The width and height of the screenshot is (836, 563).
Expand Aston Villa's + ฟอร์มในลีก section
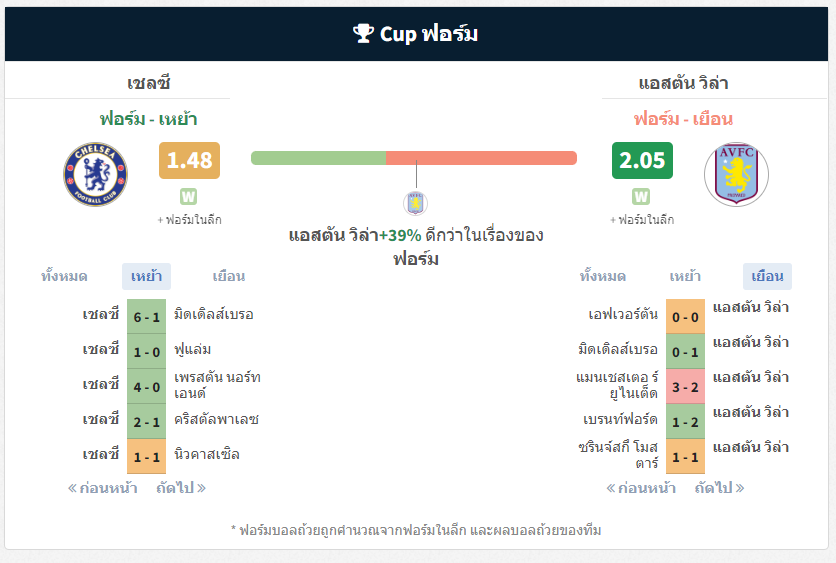point(642,220)
